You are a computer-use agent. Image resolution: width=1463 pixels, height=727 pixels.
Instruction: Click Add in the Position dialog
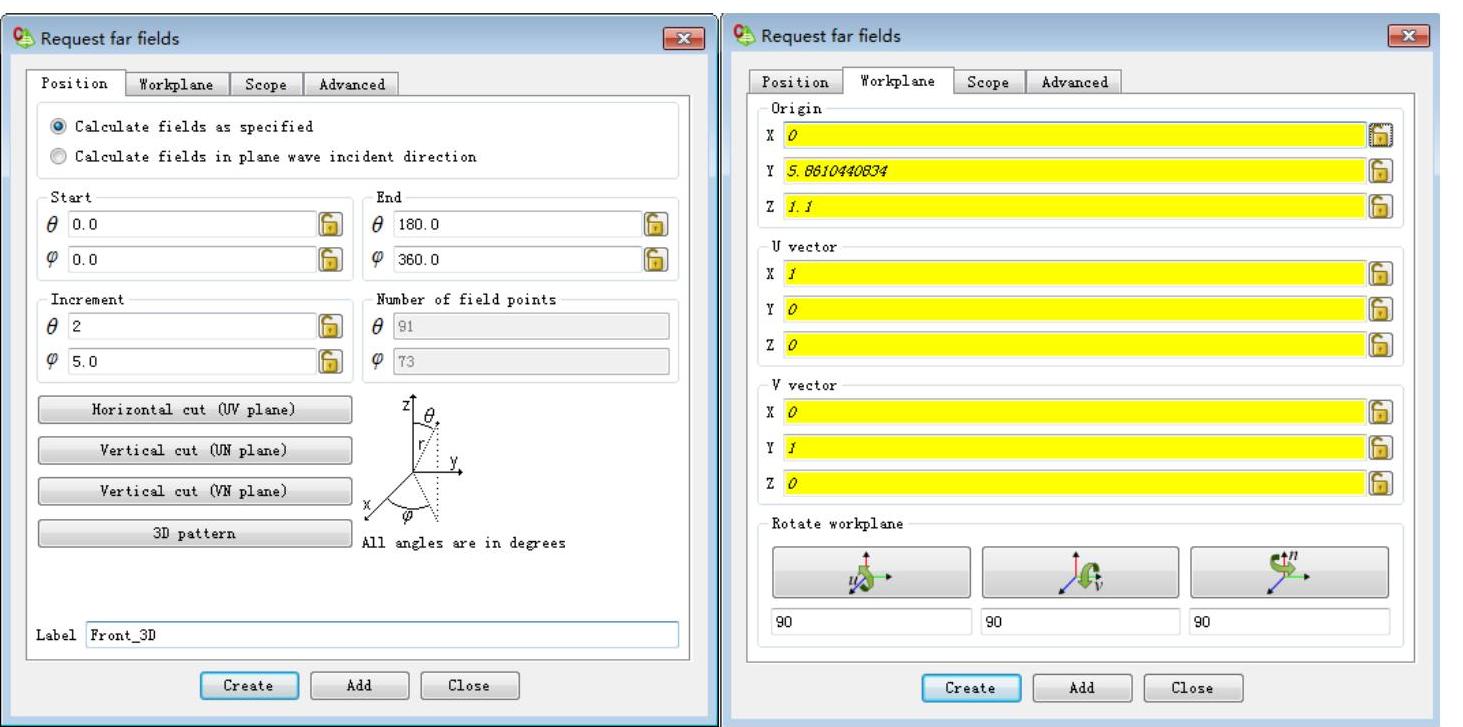click(x=359, y=685)
